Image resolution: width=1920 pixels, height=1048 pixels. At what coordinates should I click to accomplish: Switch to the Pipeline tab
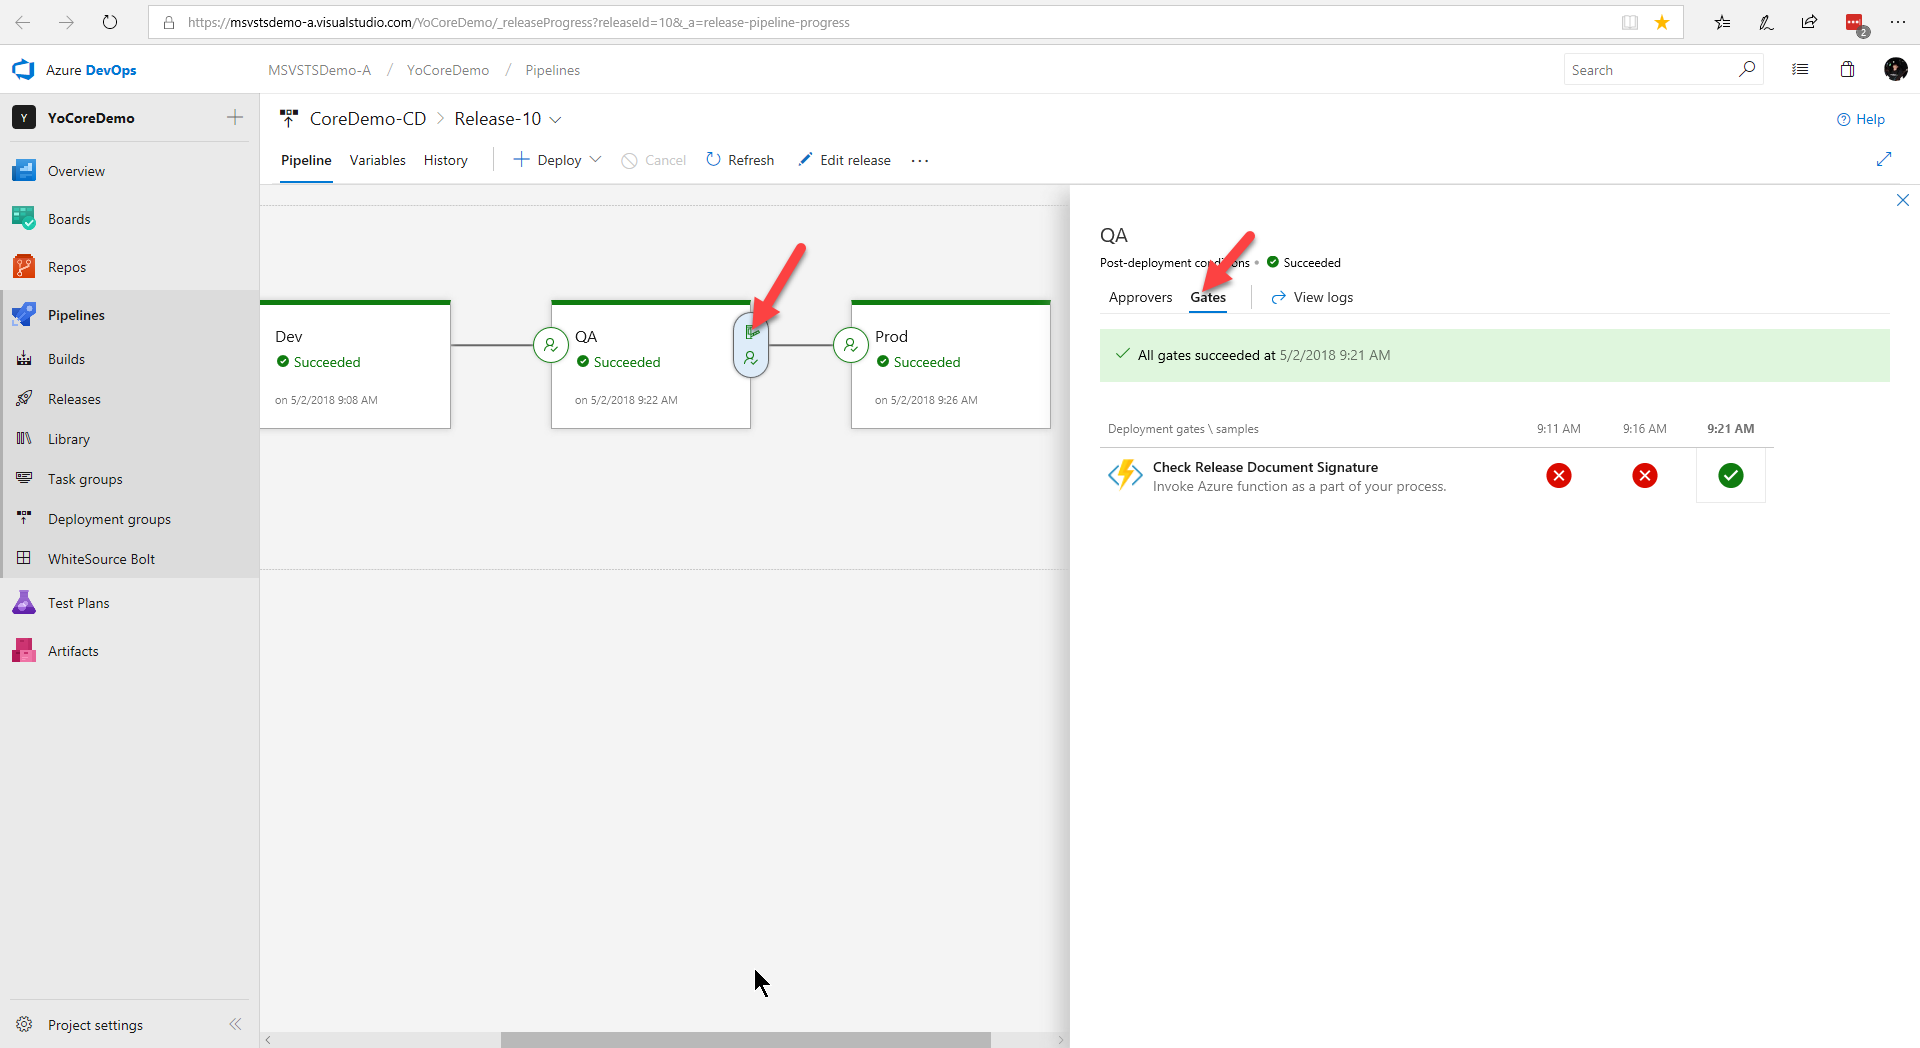[x=306, y=160]
